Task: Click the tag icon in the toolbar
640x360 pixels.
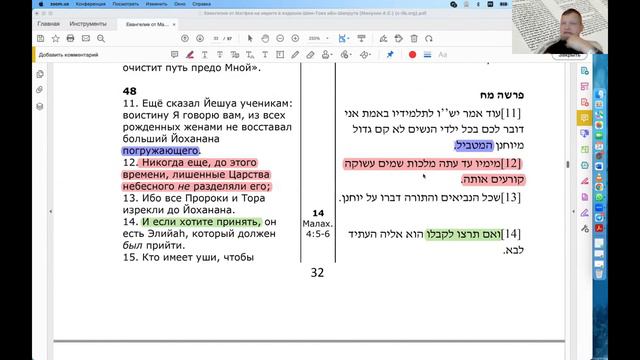Action: coord(399,38)
